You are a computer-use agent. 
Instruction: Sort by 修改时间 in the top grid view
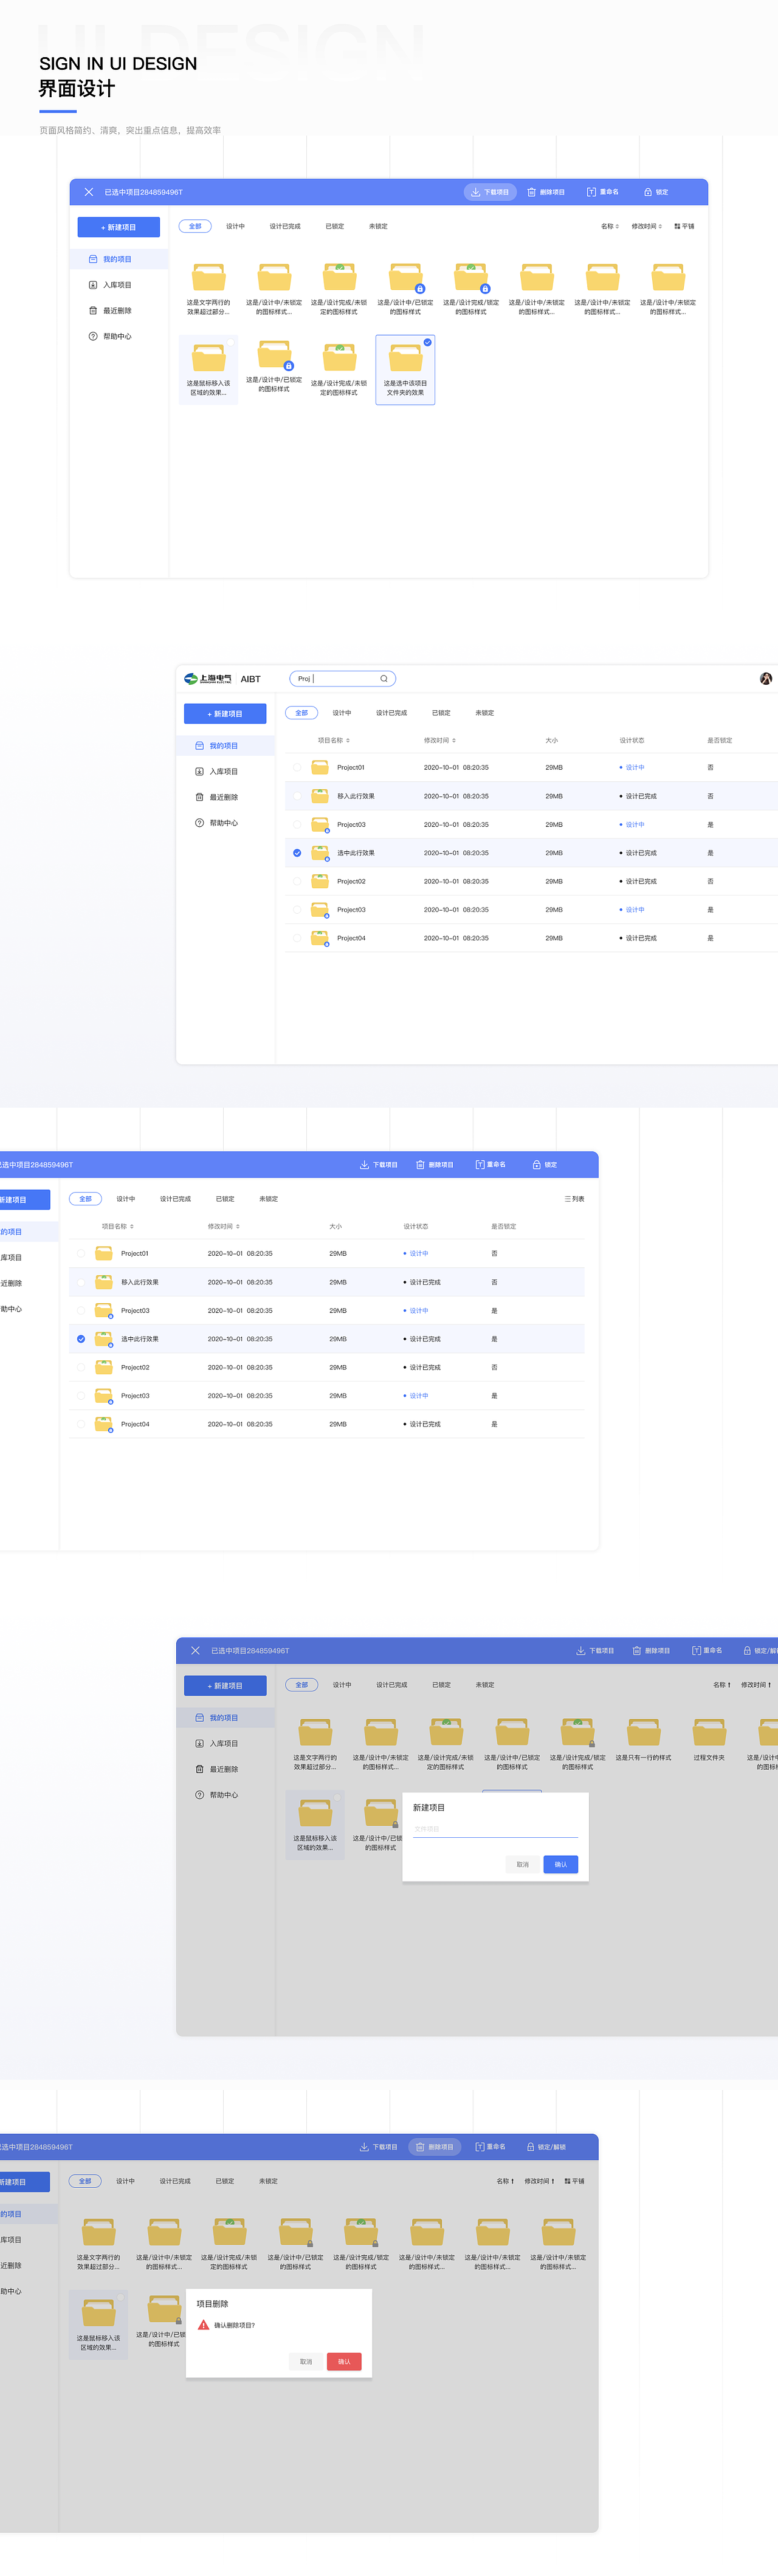pyautogui.click(x=647, y=226)
